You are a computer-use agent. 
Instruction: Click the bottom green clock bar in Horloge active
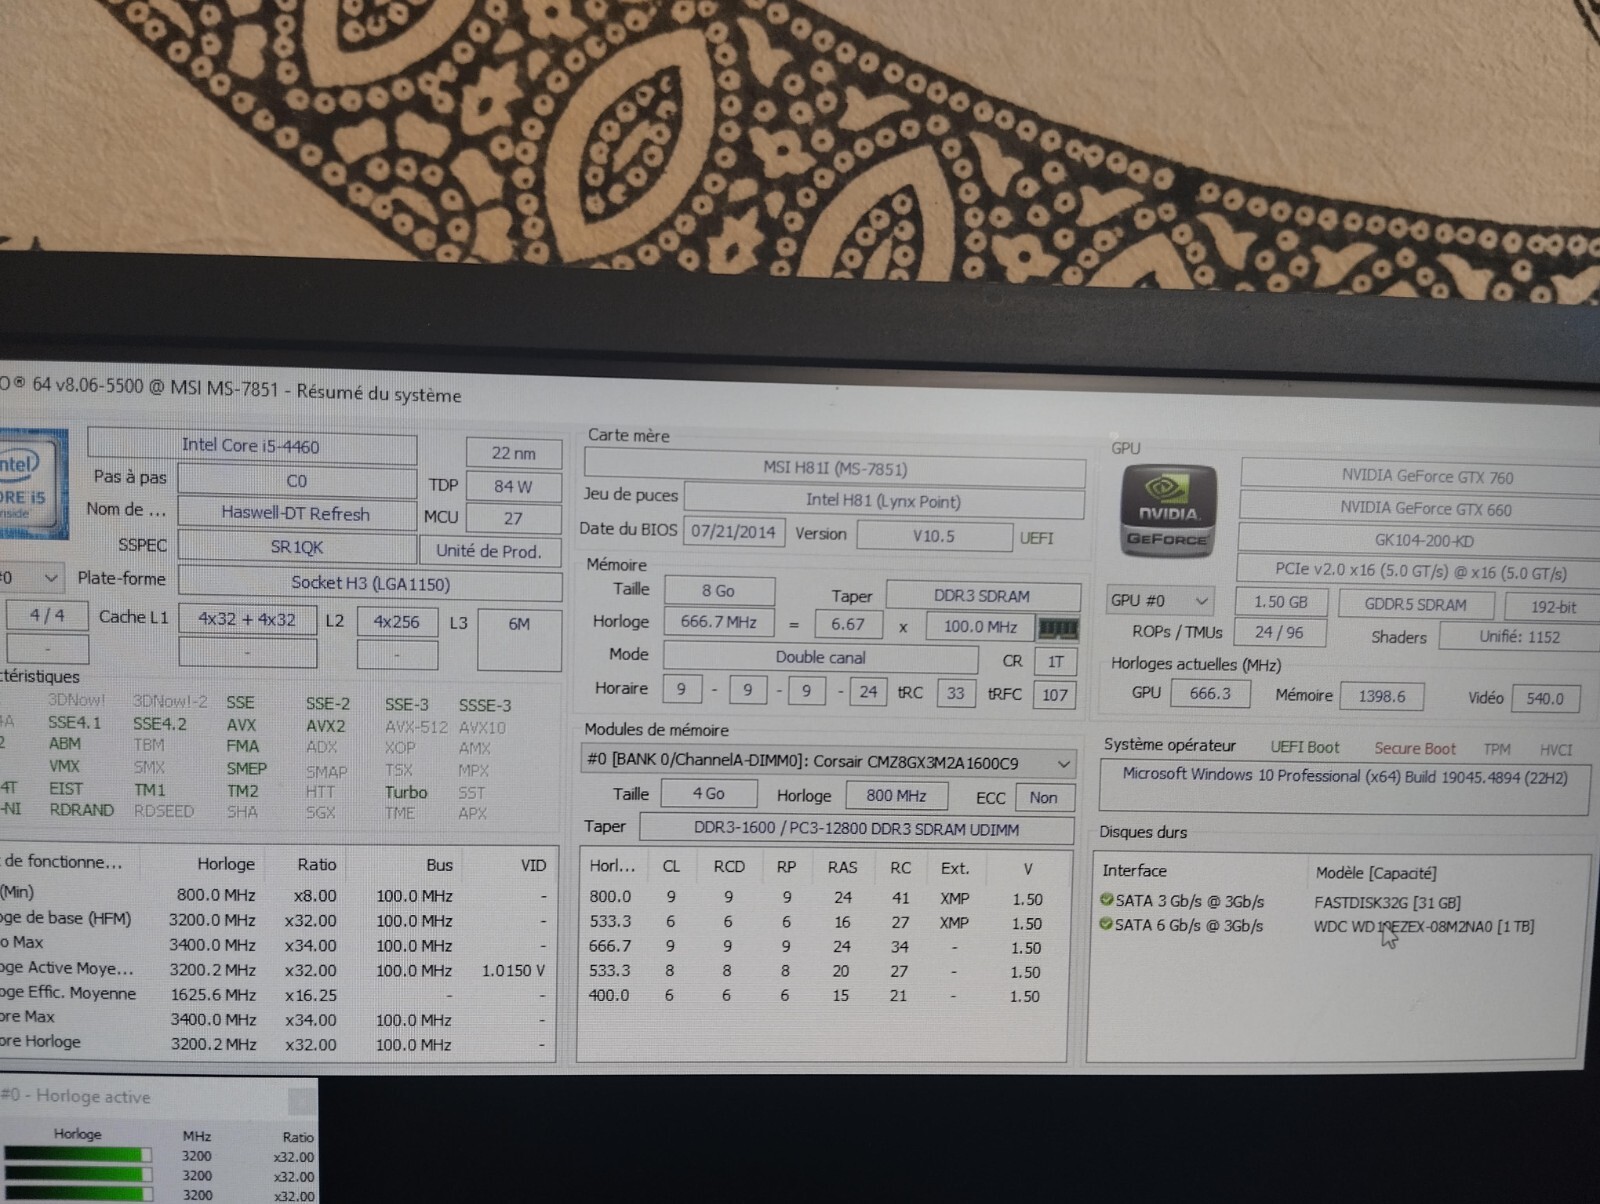coord(77,1194)
